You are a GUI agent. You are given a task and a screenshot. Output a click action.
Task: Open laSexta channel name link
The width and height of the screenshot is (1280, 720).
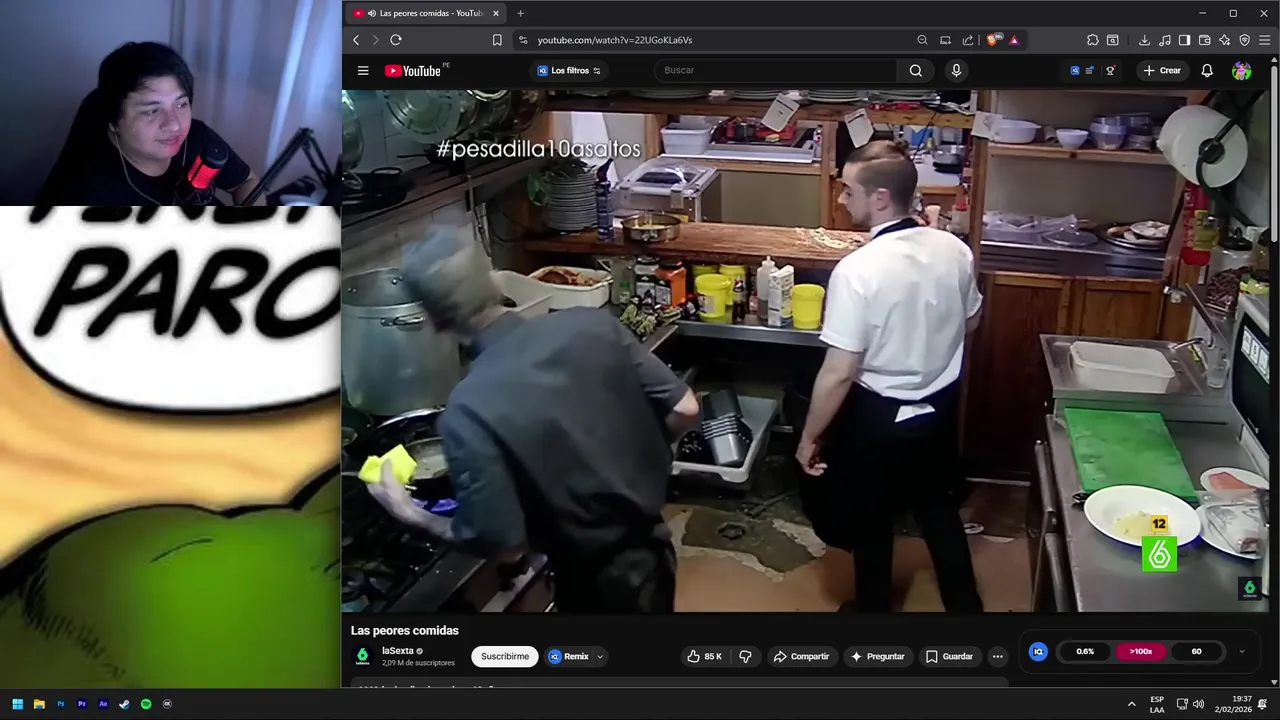[397, 650]
